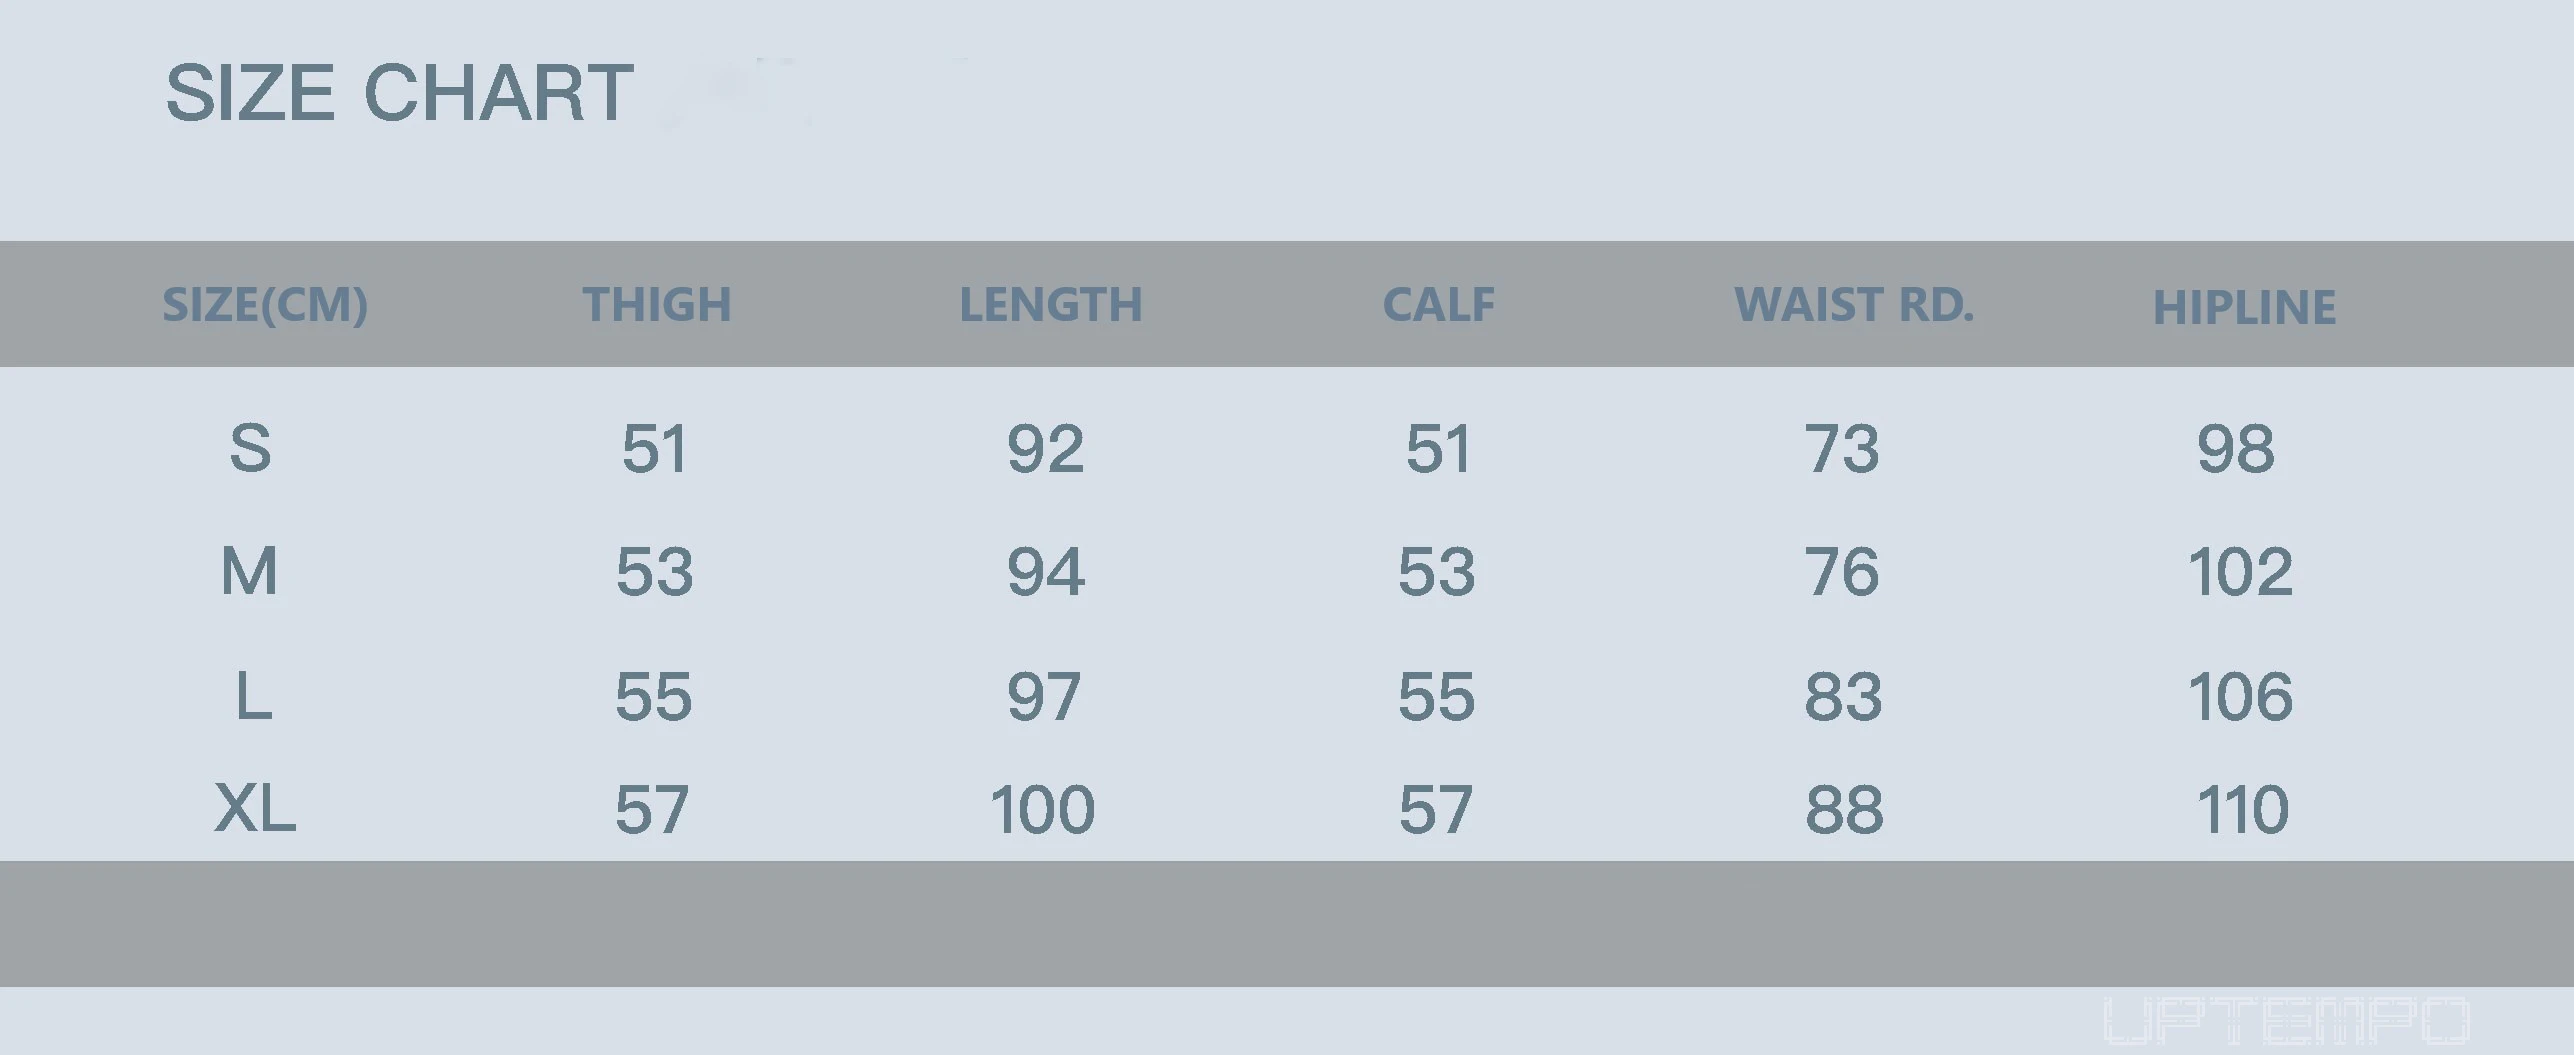Click the THIGH column header

(657, 305)
